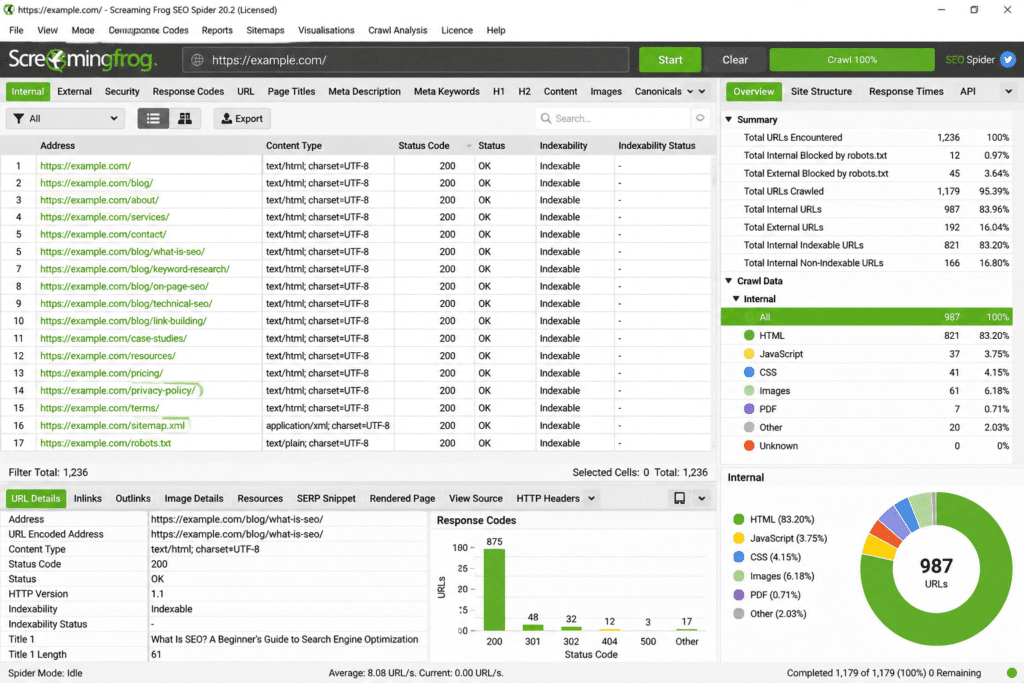The image size is (1024, 683).
Task: Select the PDF purple dot row
Action: pos(867,409)
